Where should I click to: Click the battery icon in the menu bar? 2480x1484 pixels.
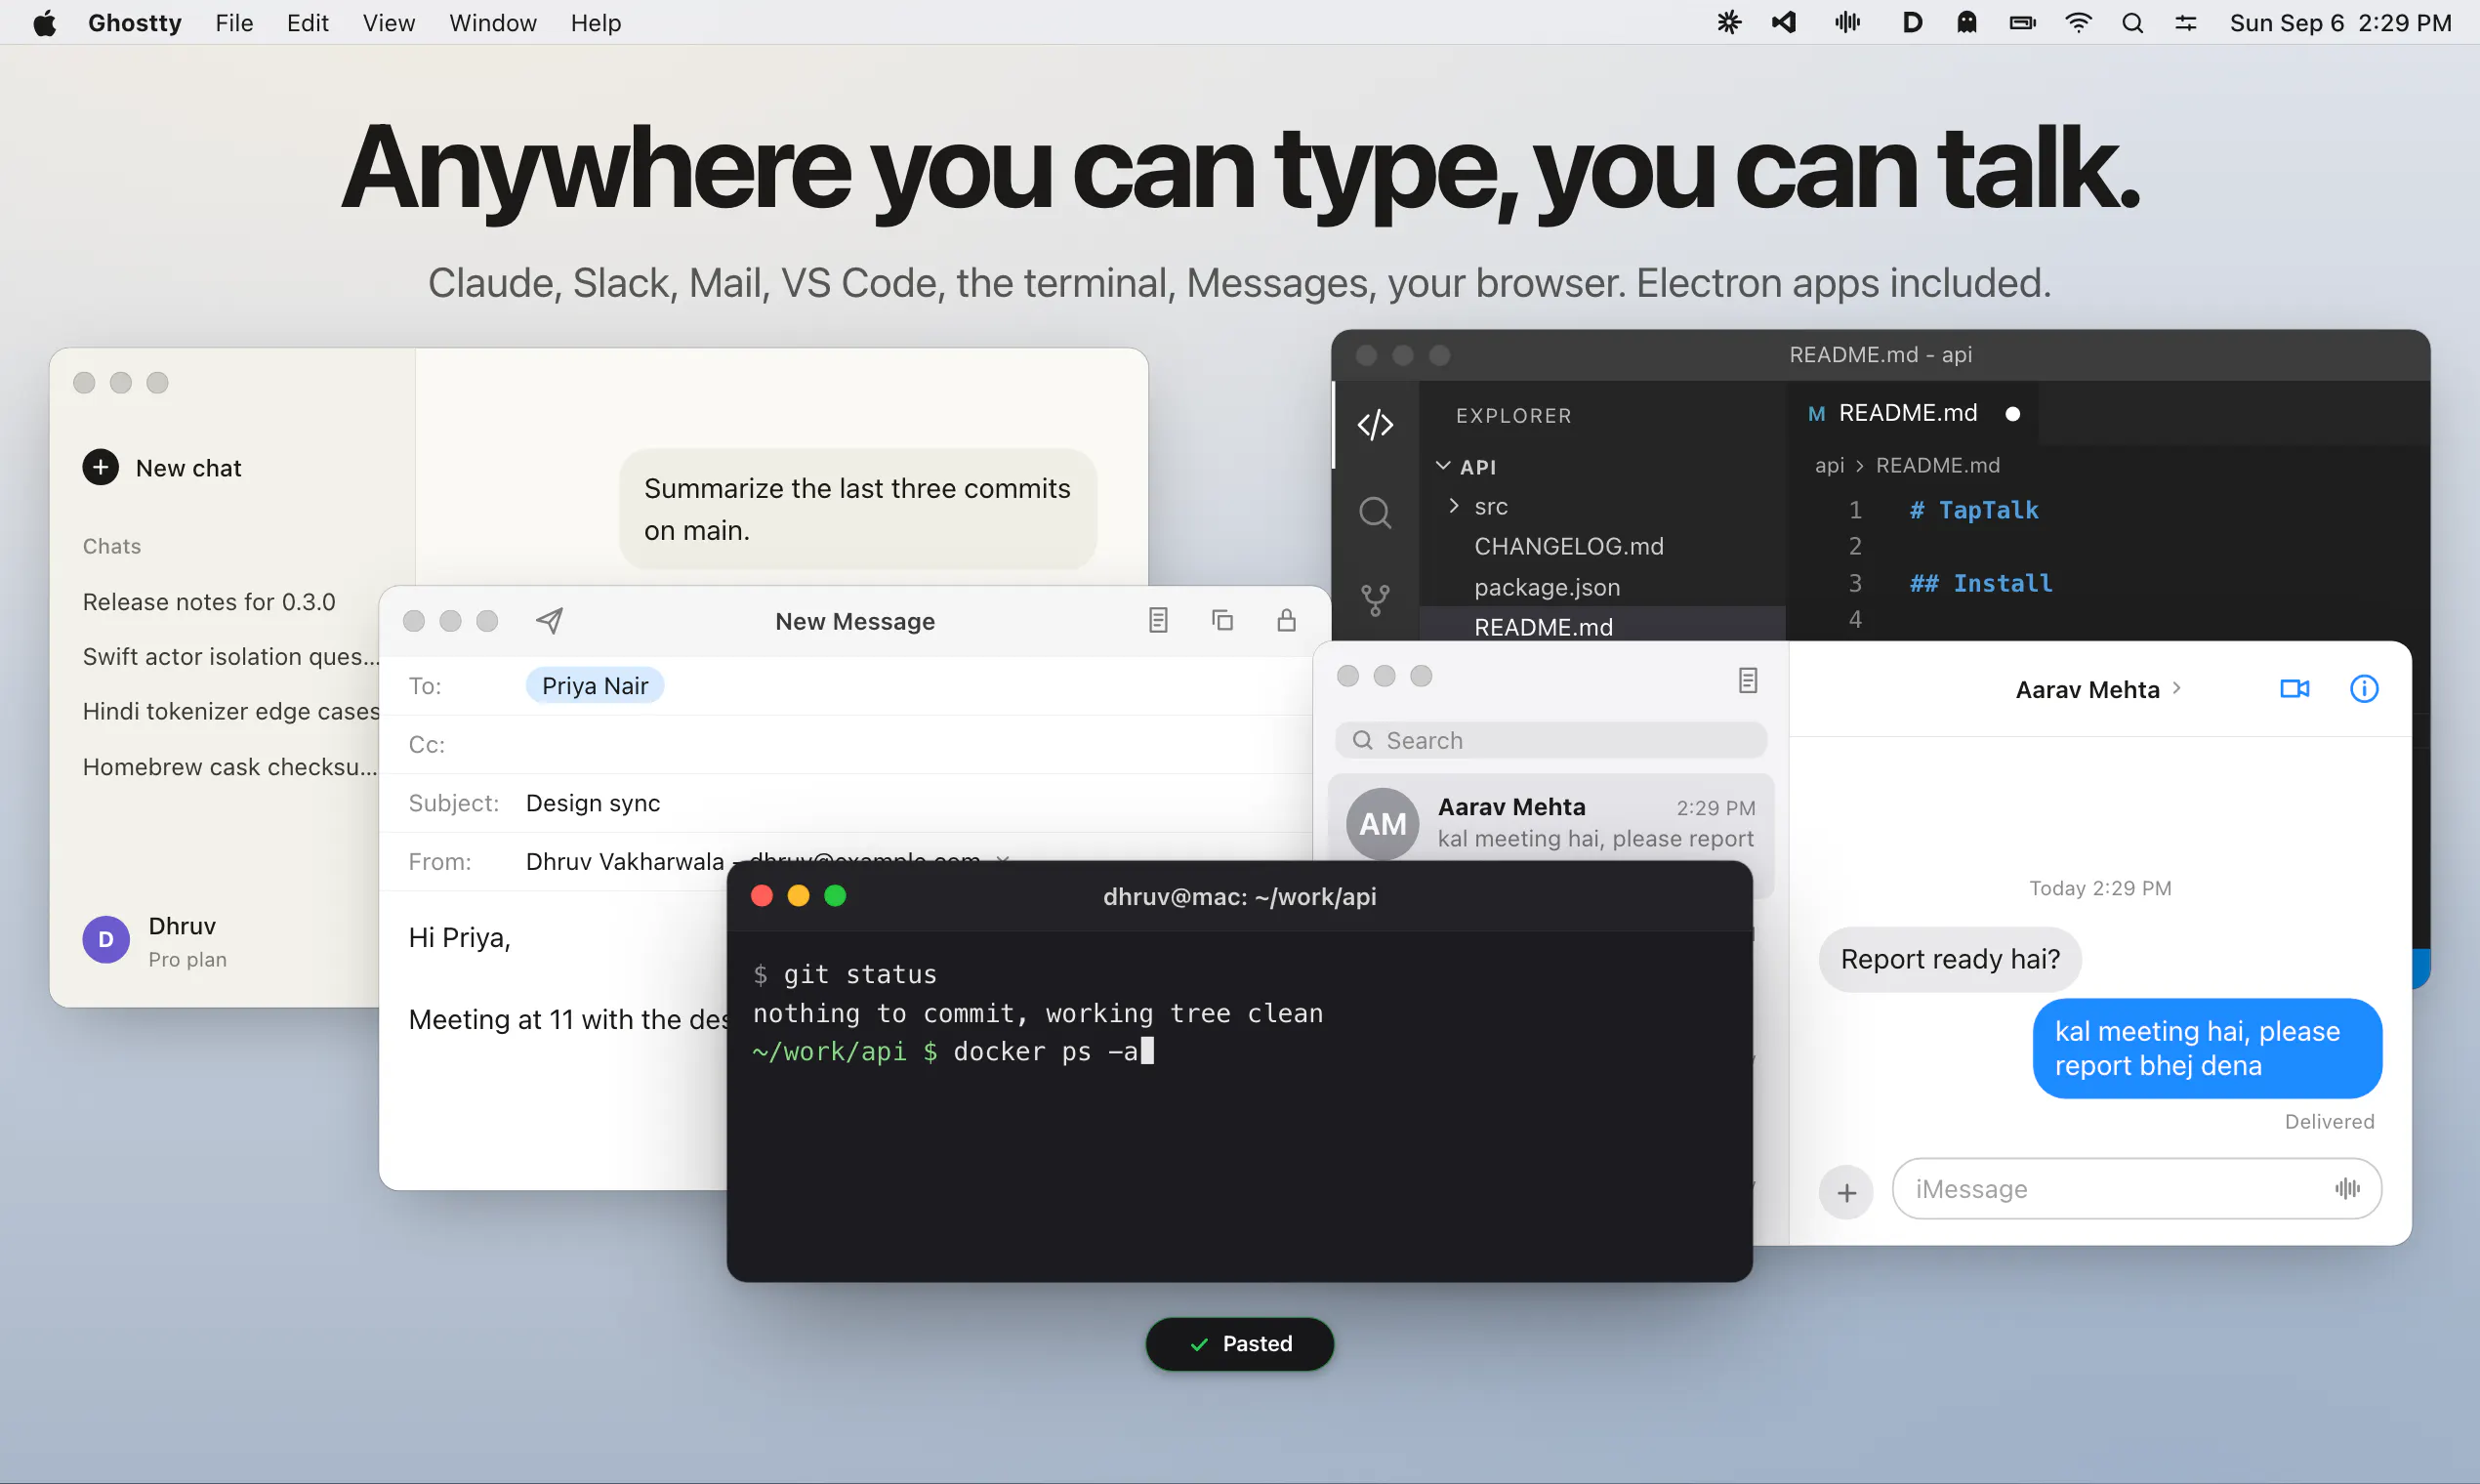pyautogui.click(x=2022, y=22)
